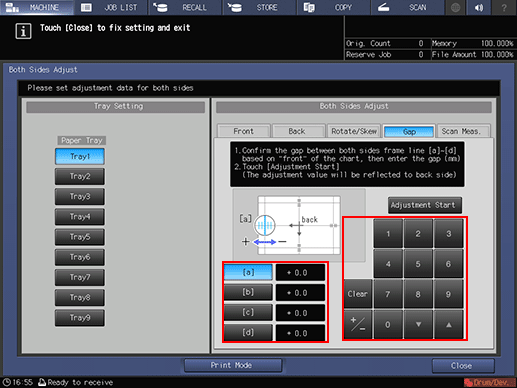This screenshot has height=388, width=517.
Task: Tap the info icon beside the message
Action: coord(23,31)
